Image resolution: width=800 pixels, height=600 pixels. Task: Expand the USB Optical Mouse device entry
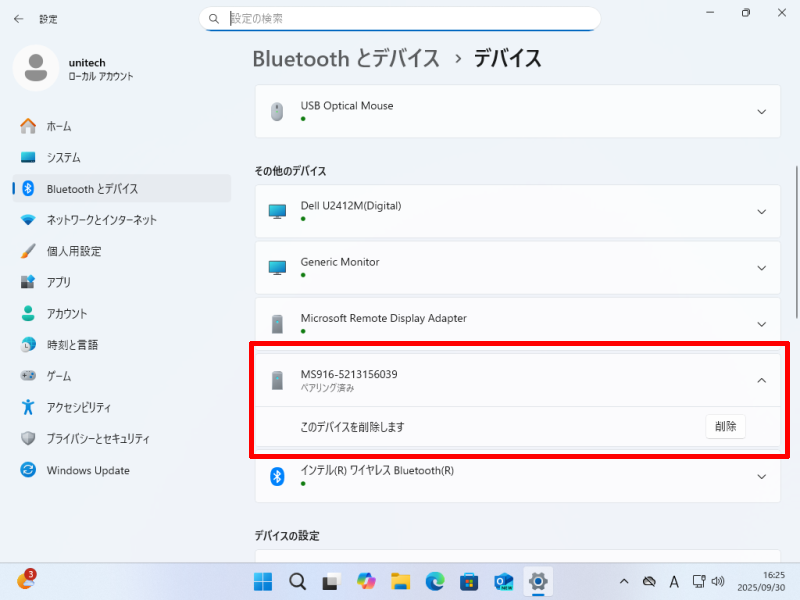pos(761,111)
